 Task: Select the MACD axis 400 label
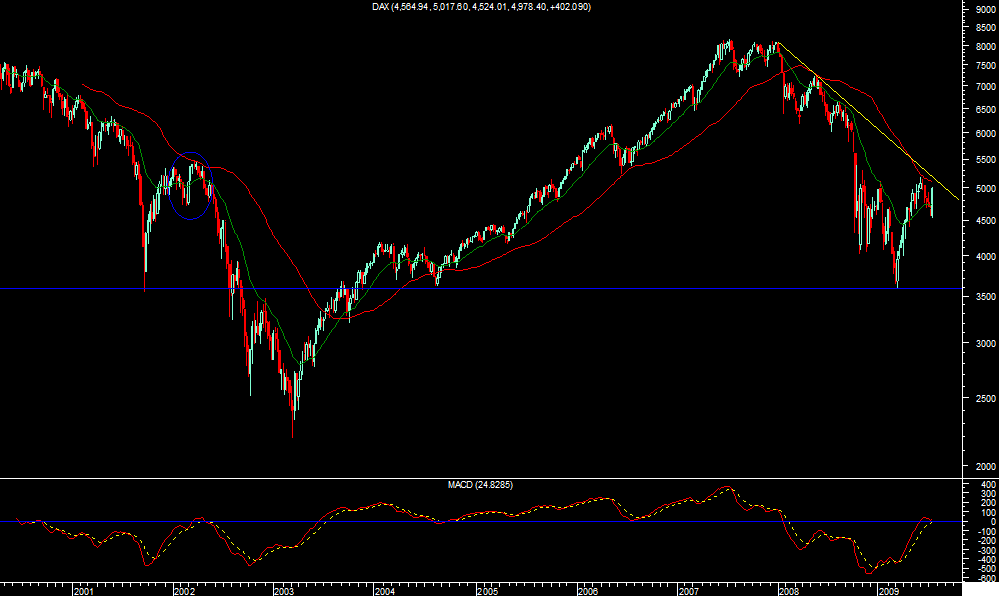[988, 485]
